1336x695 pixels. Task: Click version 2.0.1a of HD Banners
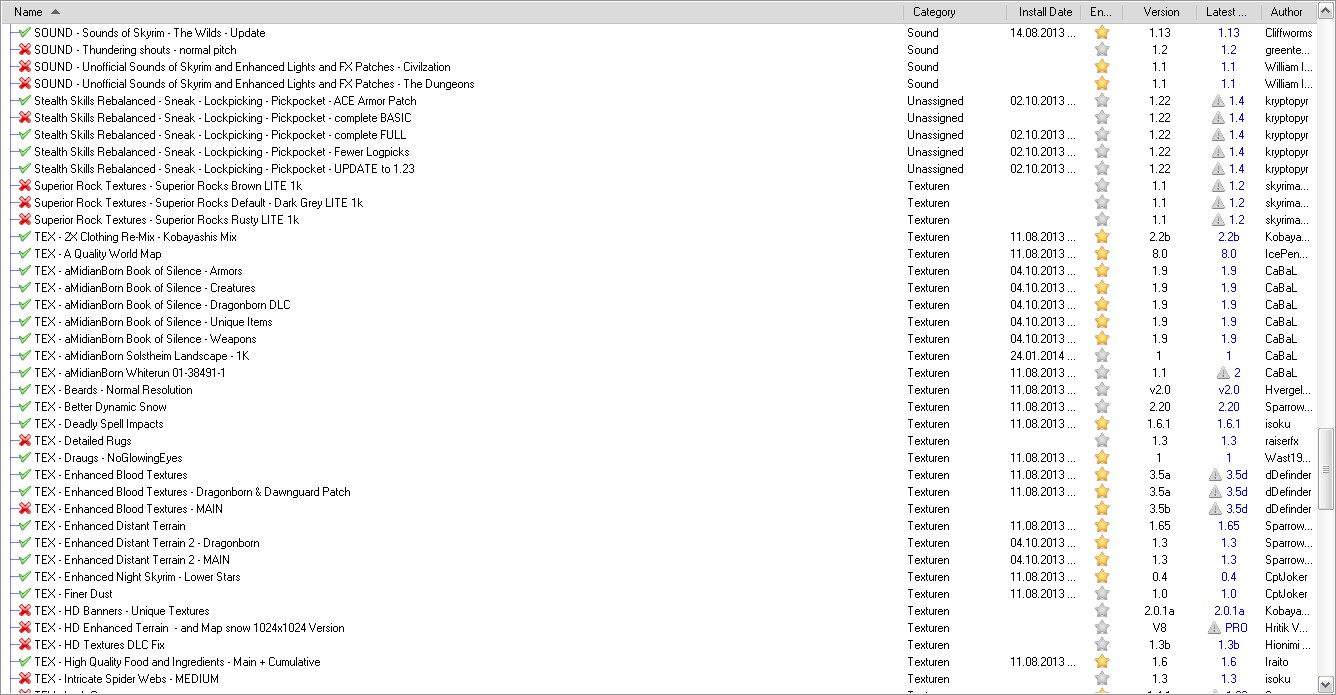tap(1159, 611)
